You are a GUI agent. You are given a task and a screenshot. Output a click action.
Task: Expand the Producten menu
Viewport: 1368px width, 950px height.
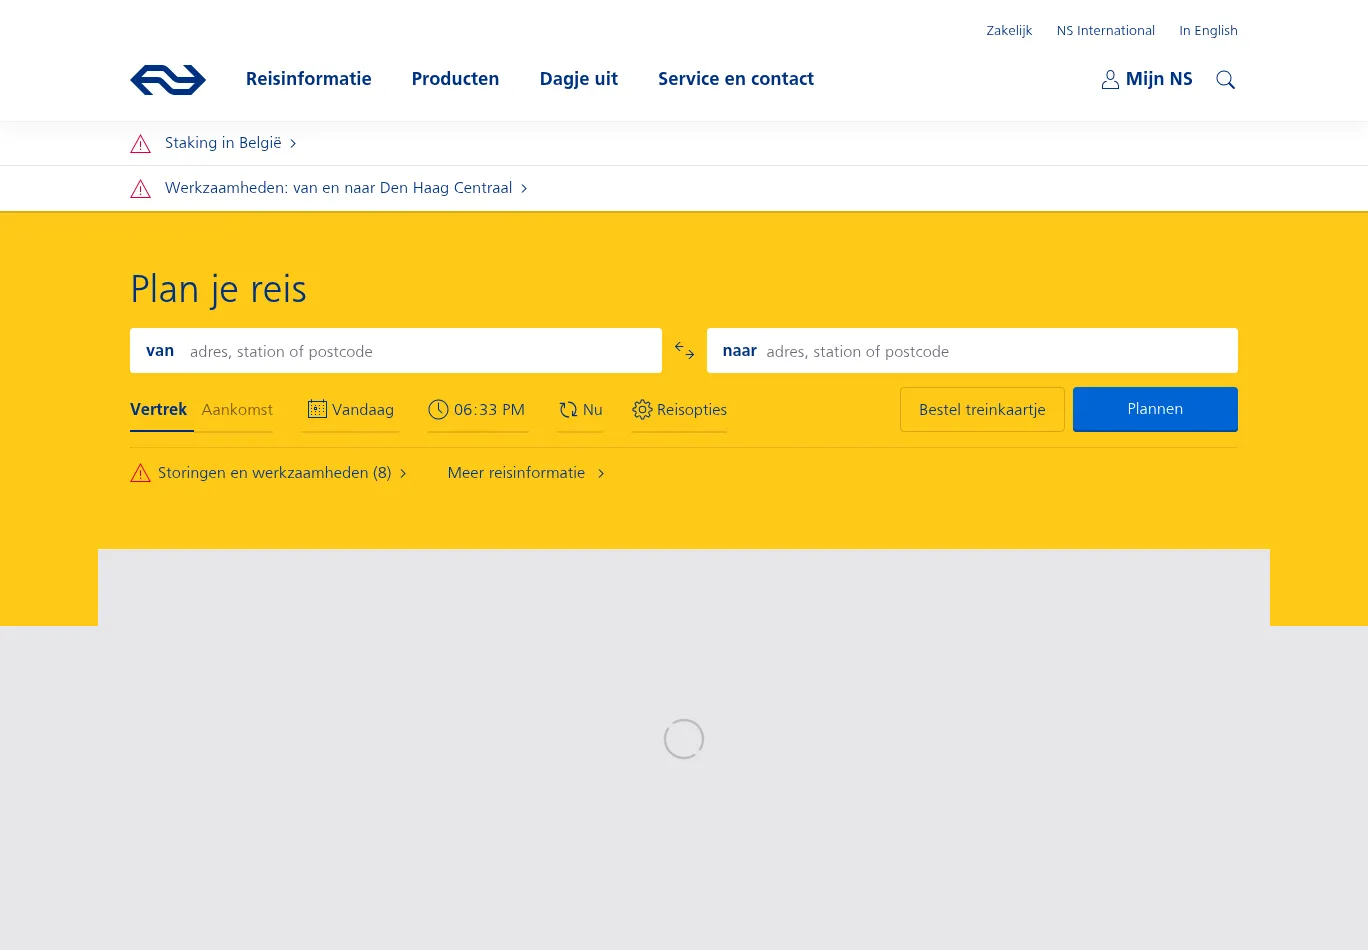tap(455, 79)
